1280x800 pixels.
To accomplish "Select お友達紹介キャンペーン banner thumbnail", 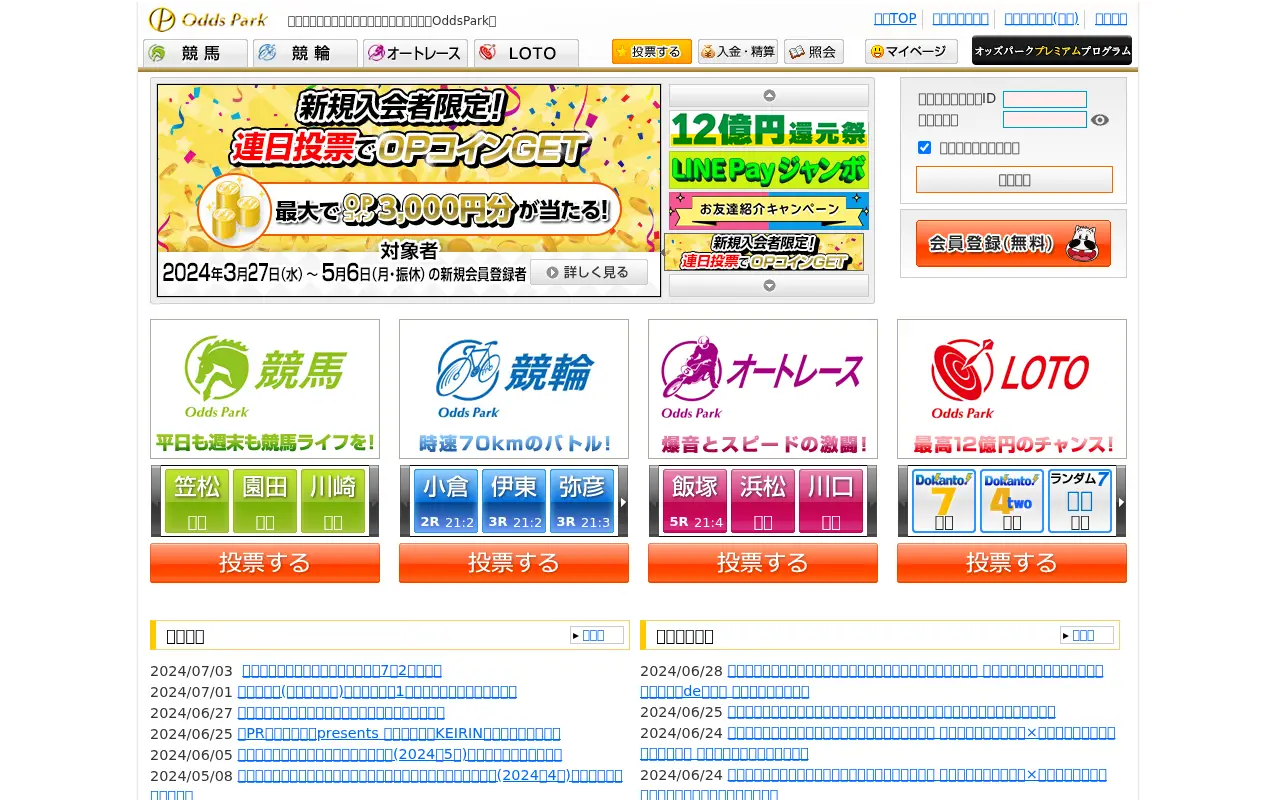I will pyautogui.click(x=769, y=211).
